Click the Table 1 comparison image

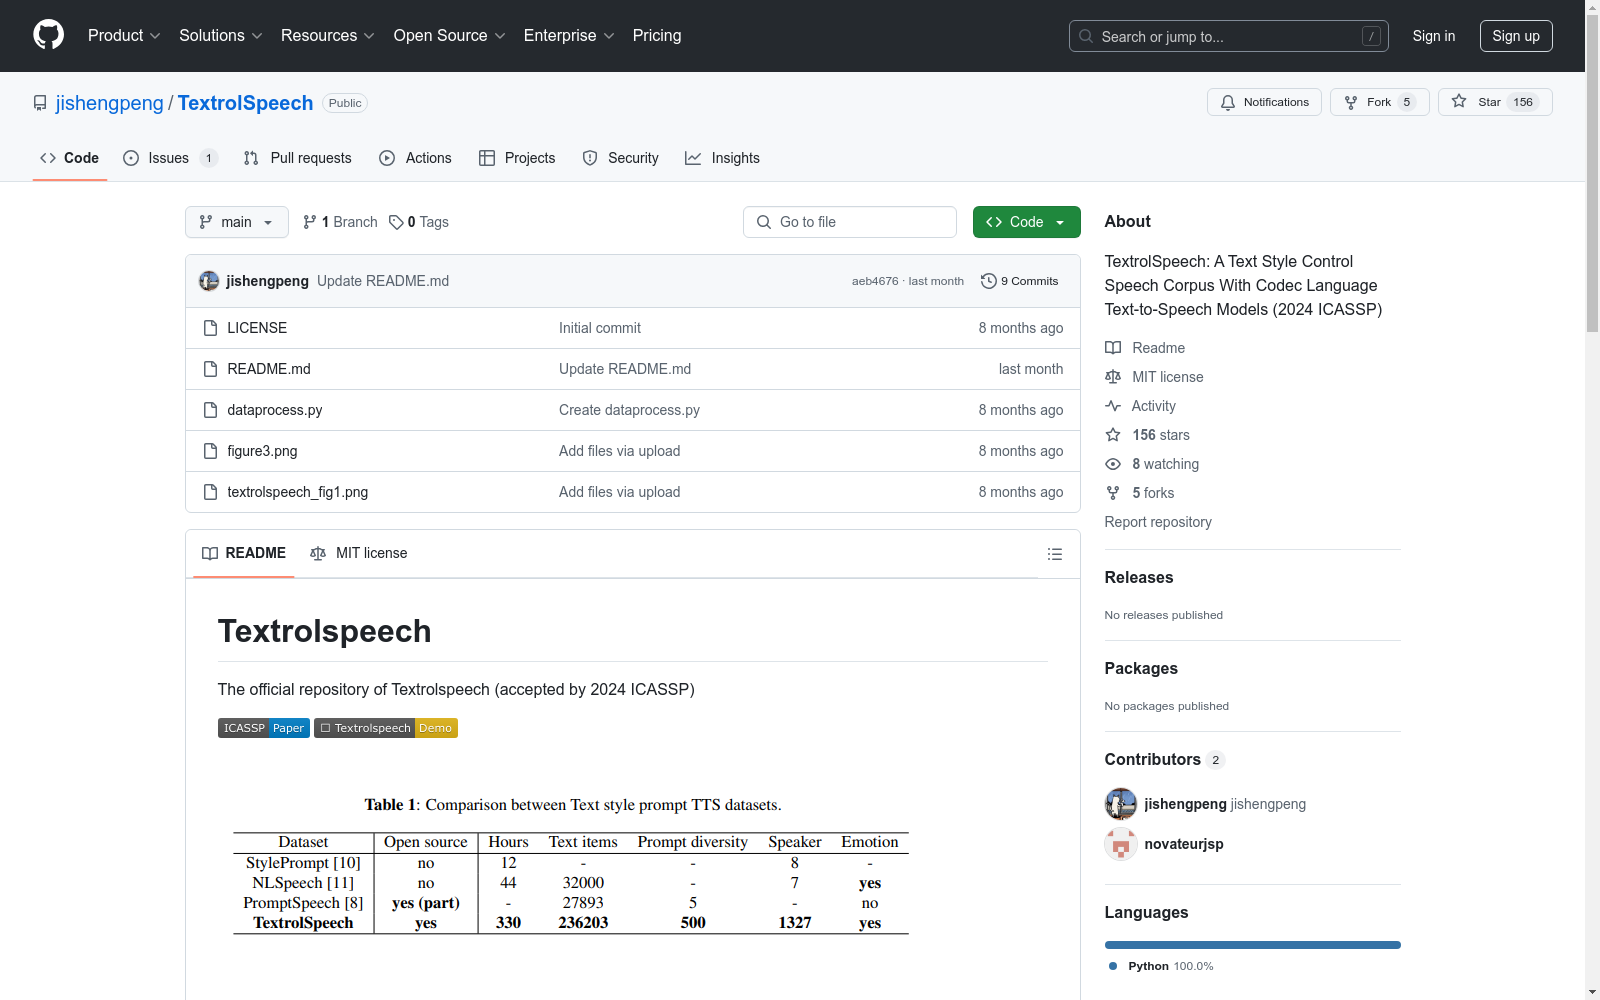pyautogui.click(x=571, y=865)
